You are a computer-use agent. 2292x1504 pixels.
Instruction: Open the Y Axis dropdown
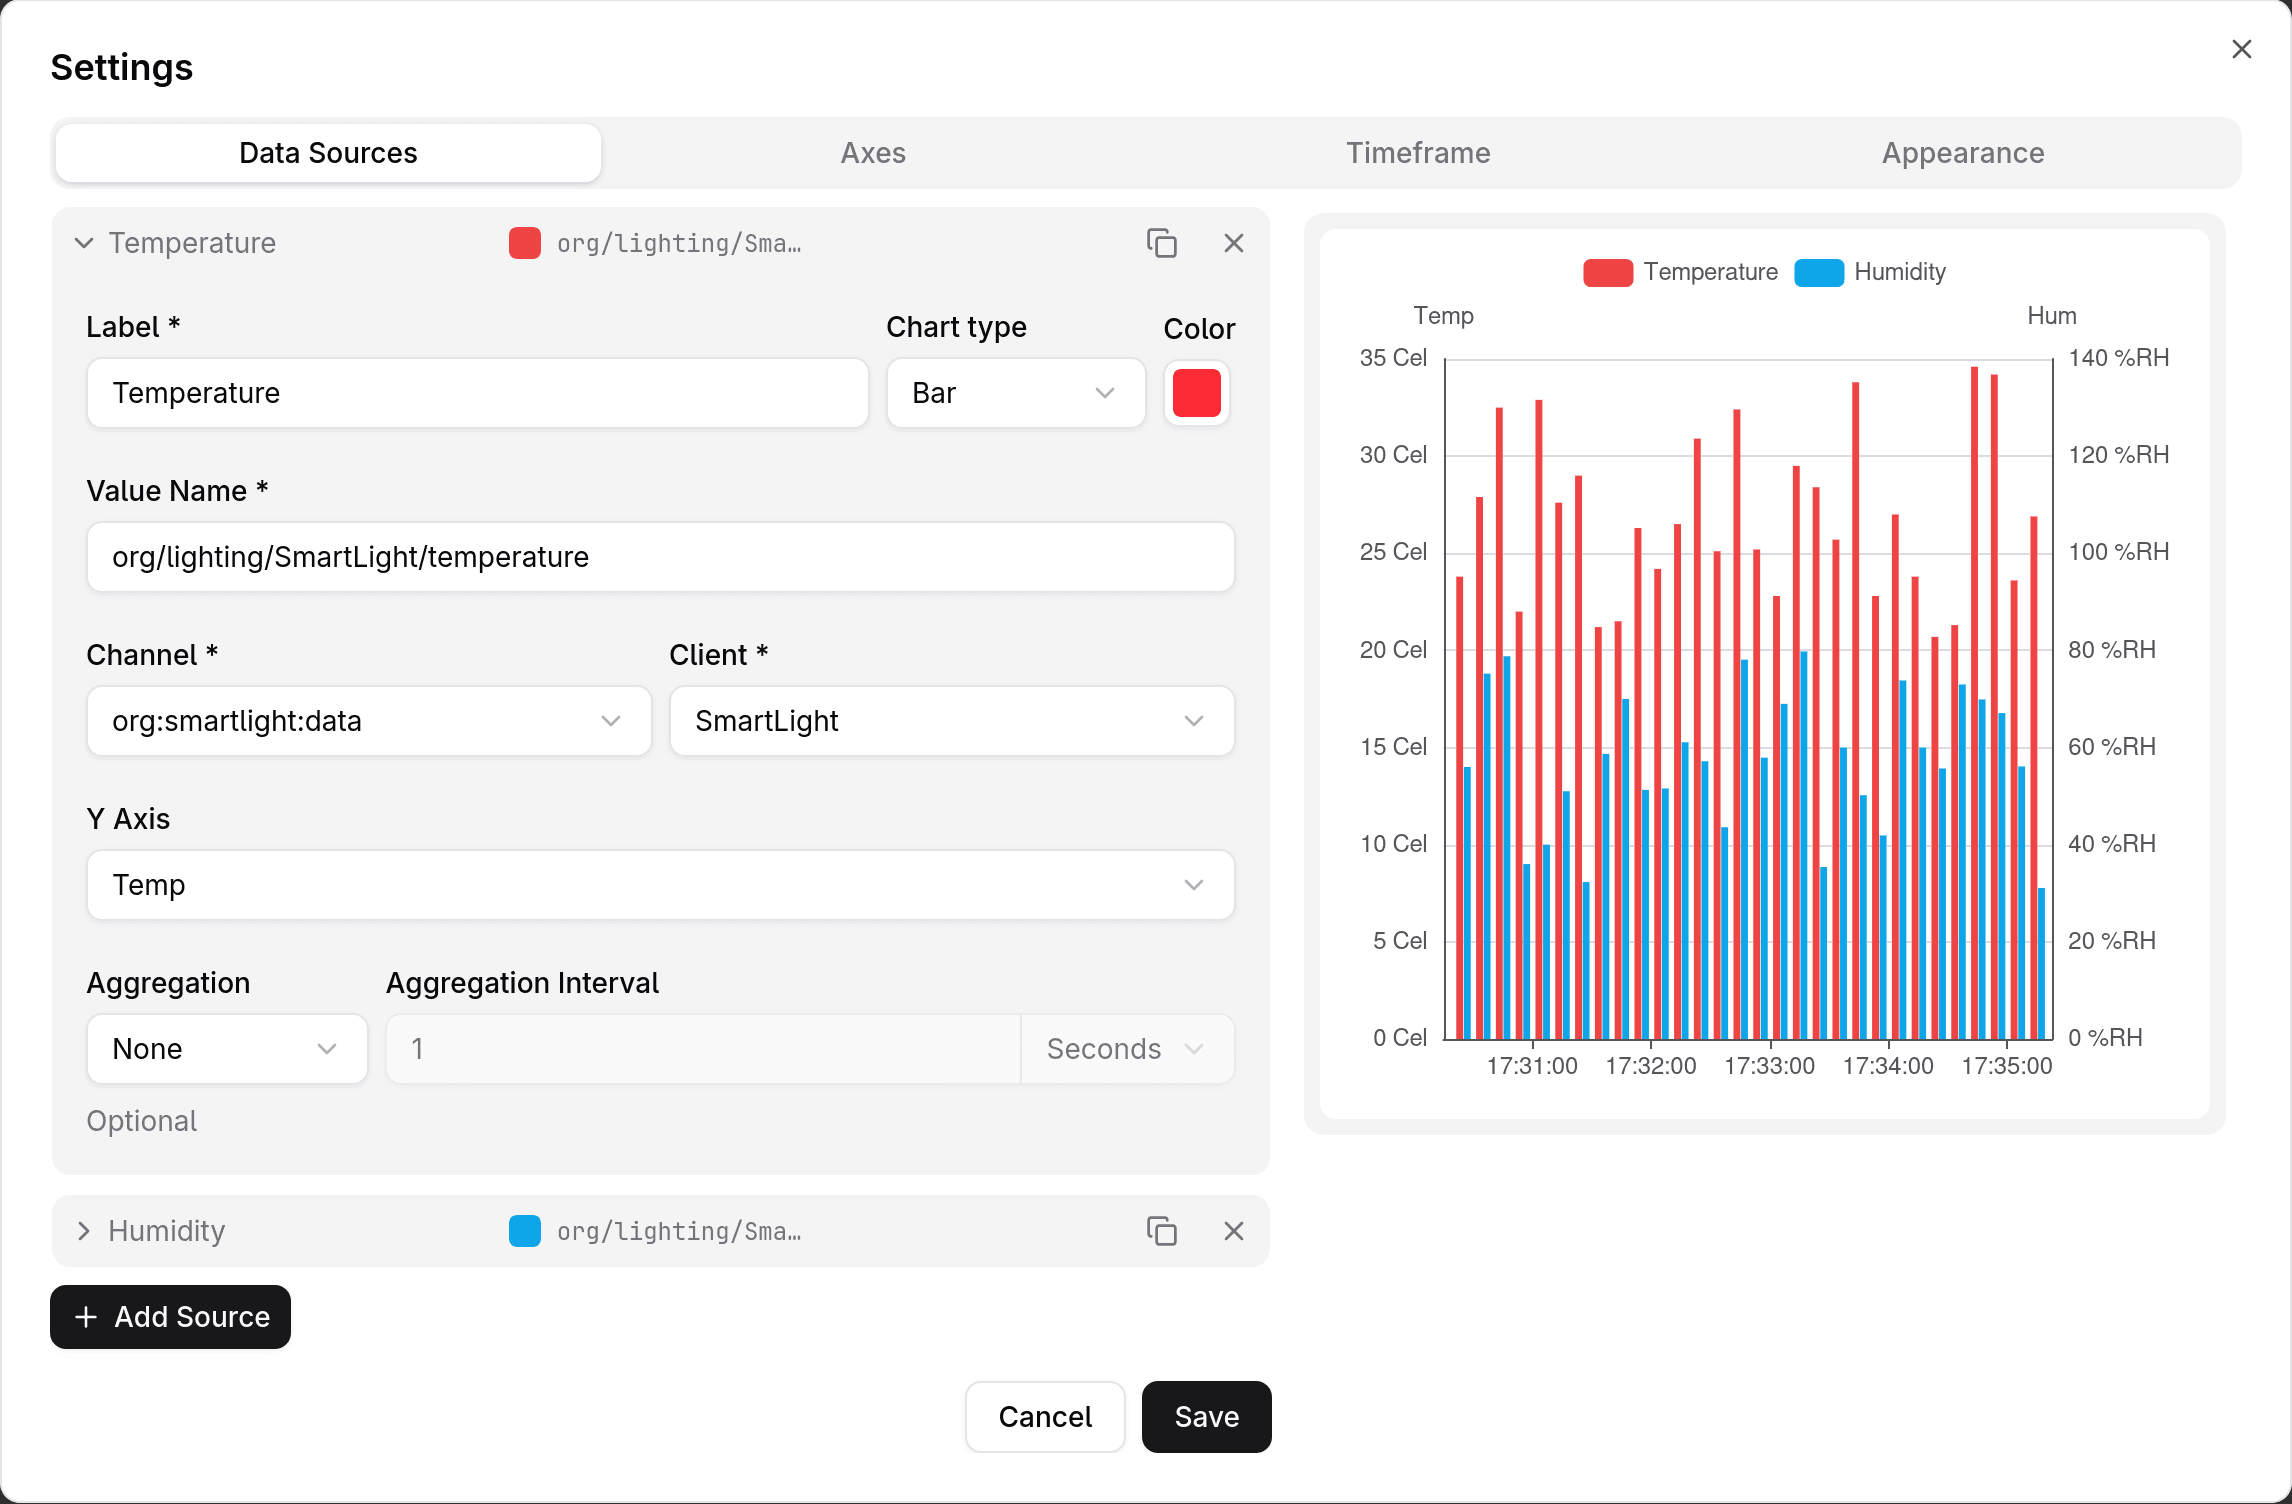660,885
